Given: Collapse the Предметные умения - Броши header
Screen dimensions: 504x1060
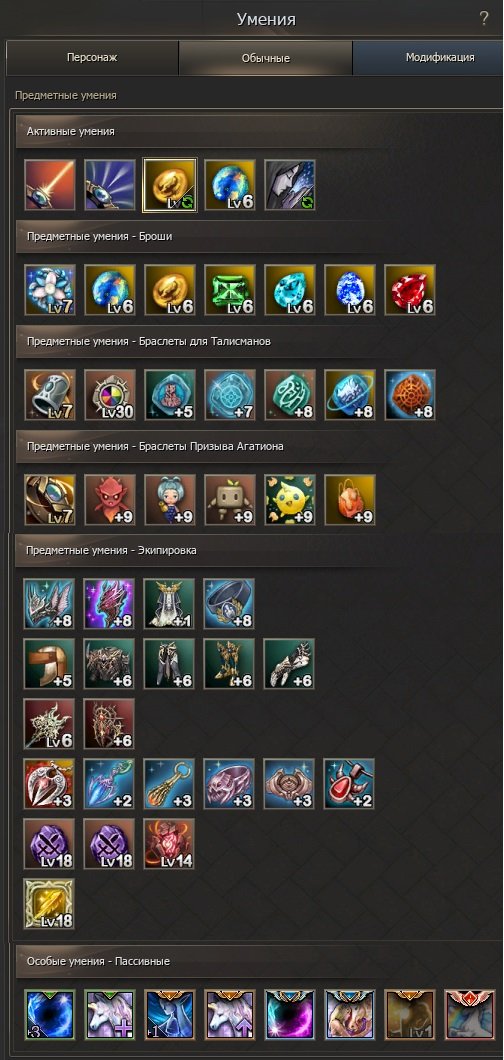Looking at the screenshot, I should tap(259, 237).
